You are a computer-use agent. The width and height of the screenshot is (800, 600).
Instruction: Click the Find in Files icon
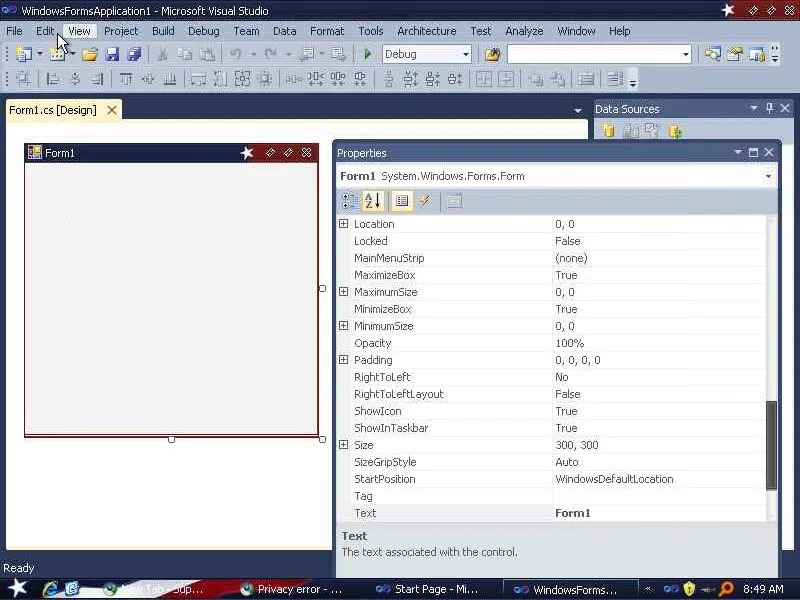492,54
